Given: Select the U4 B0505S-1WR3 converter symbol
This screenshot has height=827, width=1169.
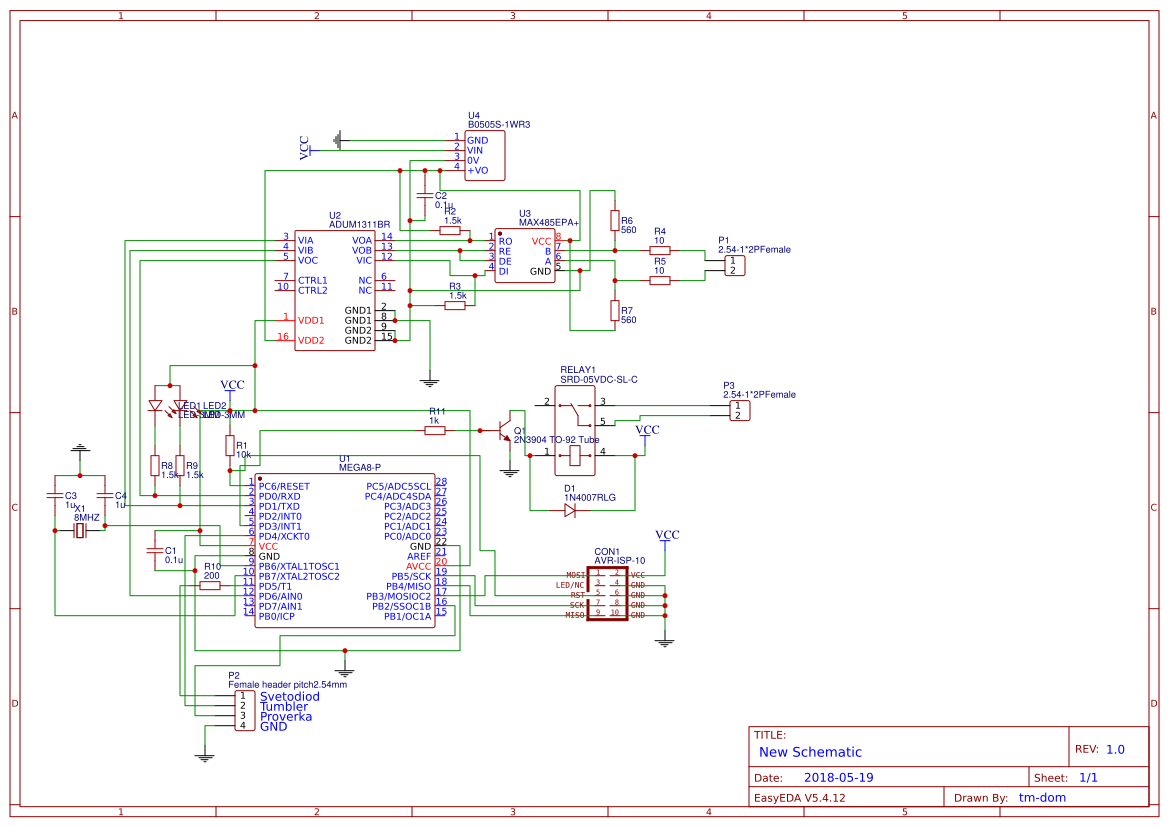Looking at the screenshot, I should pos(484,155).
